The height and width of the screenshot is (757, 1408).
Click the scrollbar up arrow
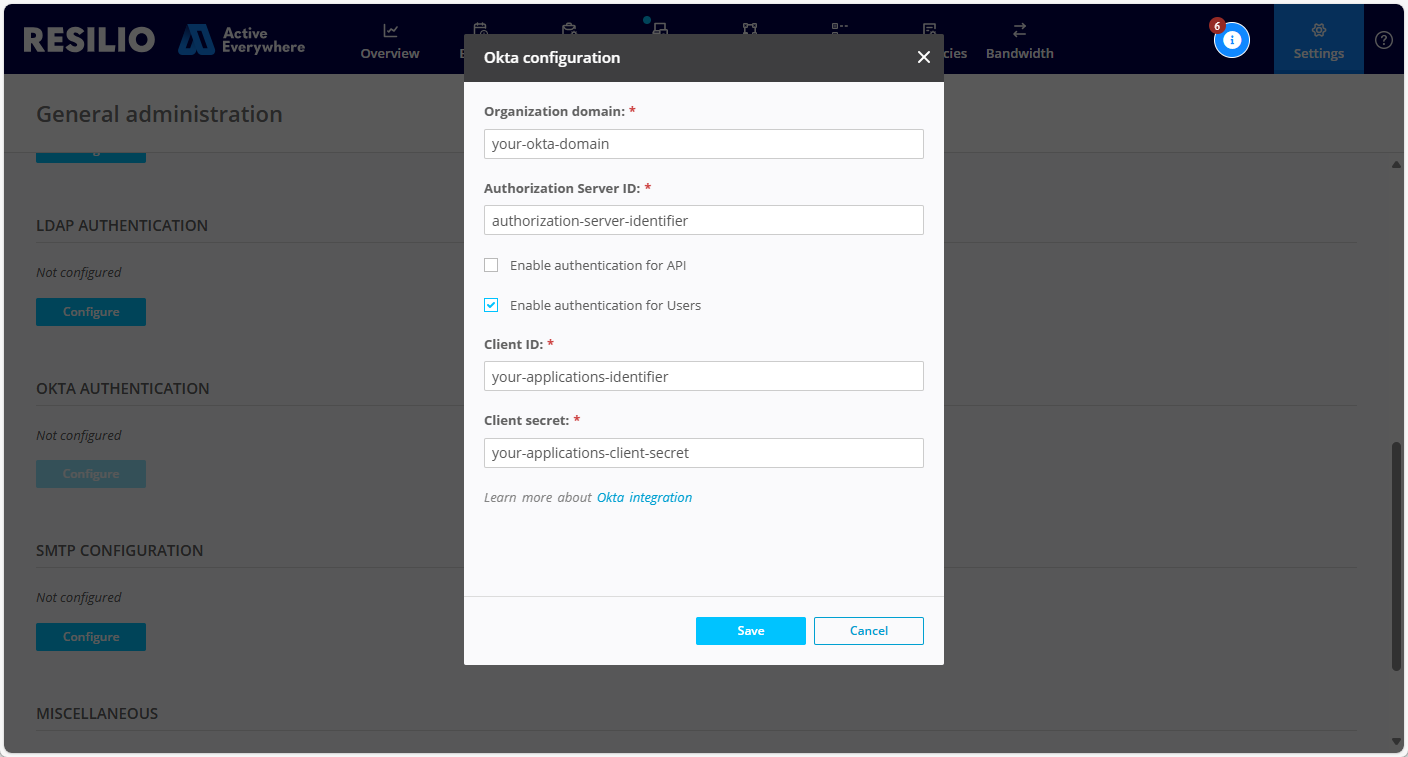pyautogui.click(x=1397, y=165)
